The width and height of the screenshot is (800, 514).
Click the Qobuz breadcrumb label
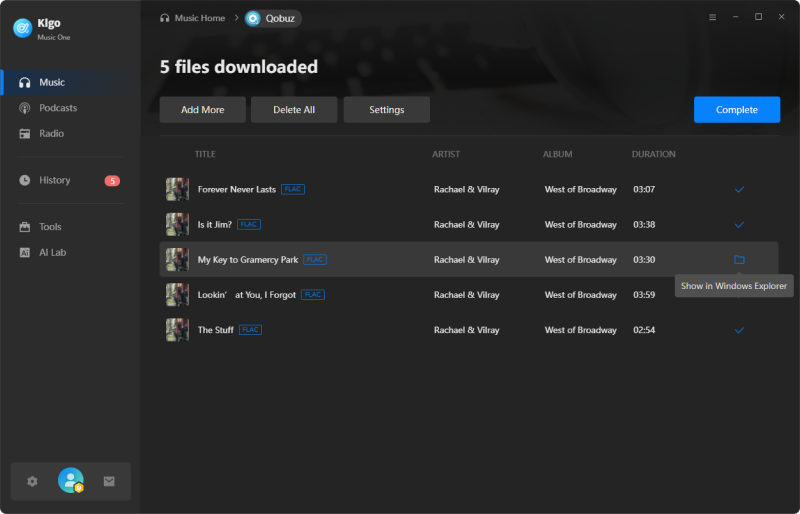(280, 18)
